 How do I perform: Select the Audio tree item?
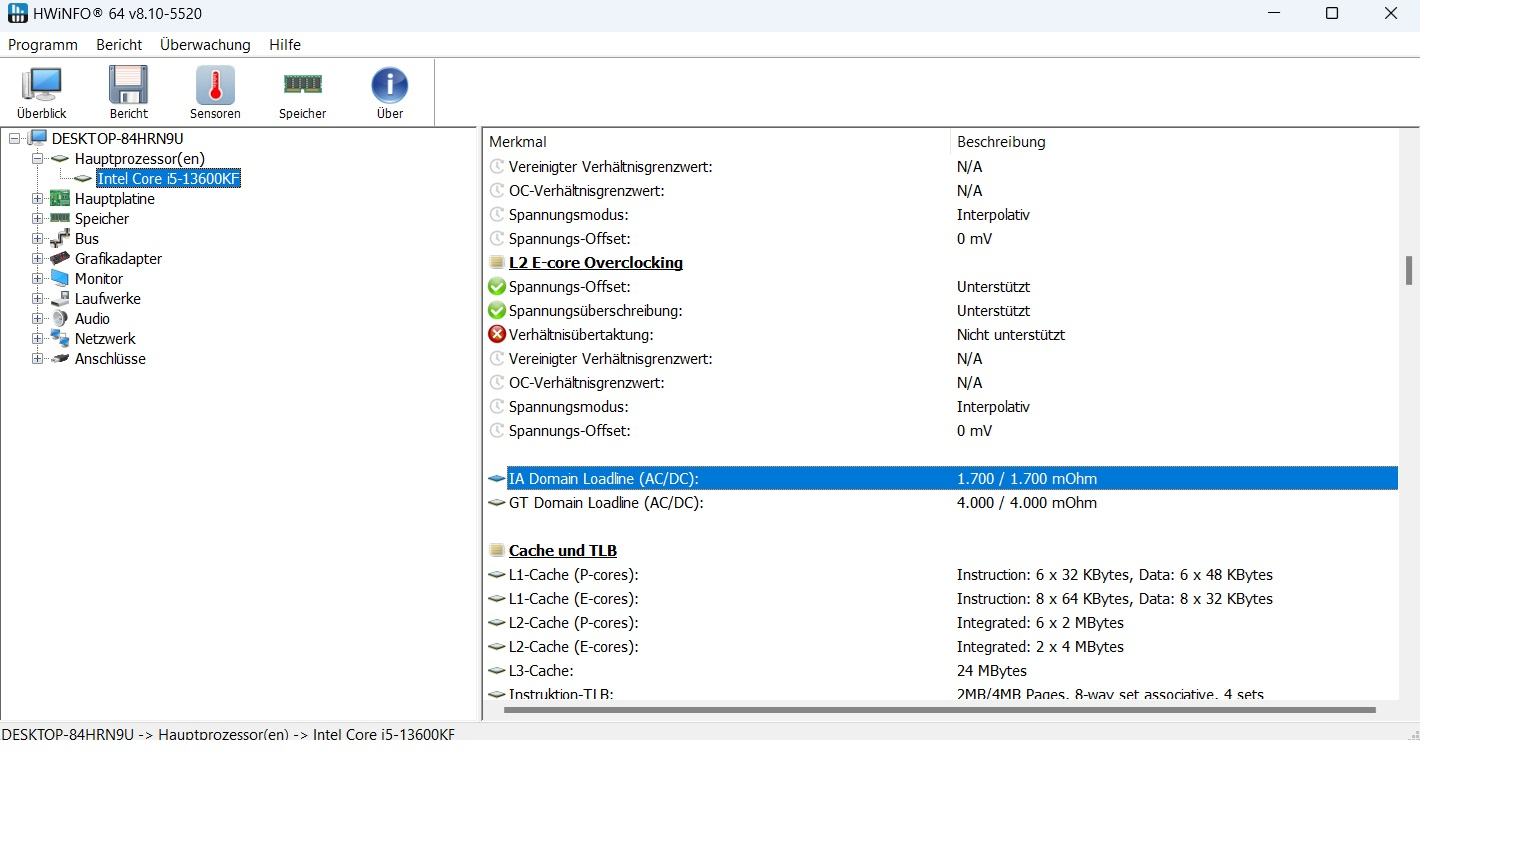tap(92, 318)
